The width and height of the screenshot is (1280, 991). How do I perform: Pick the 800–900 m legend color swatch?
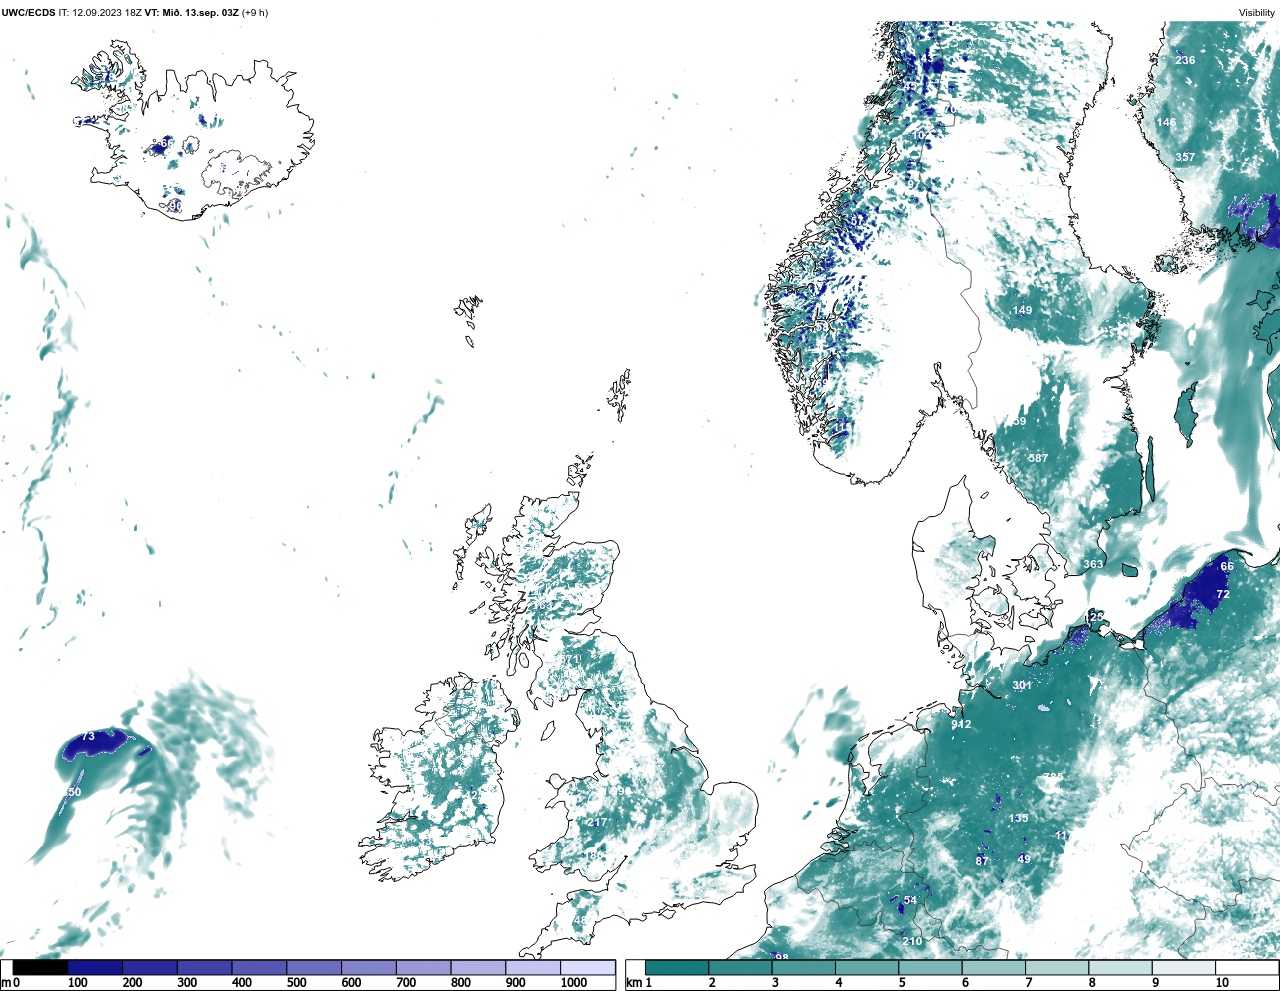pos(478,968)
